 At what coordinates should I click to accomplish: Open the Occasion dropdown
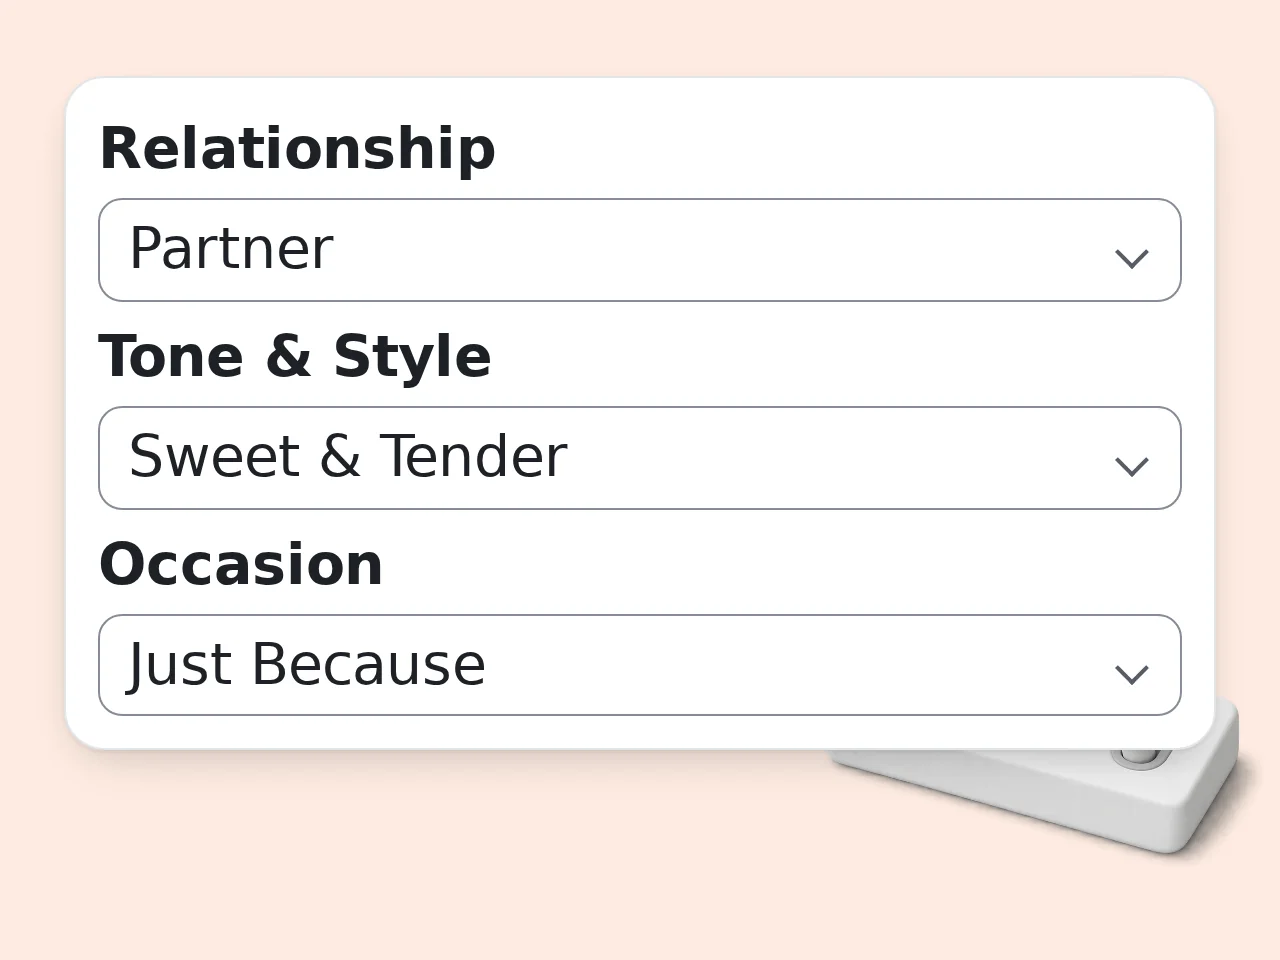[x=640, y=665]
